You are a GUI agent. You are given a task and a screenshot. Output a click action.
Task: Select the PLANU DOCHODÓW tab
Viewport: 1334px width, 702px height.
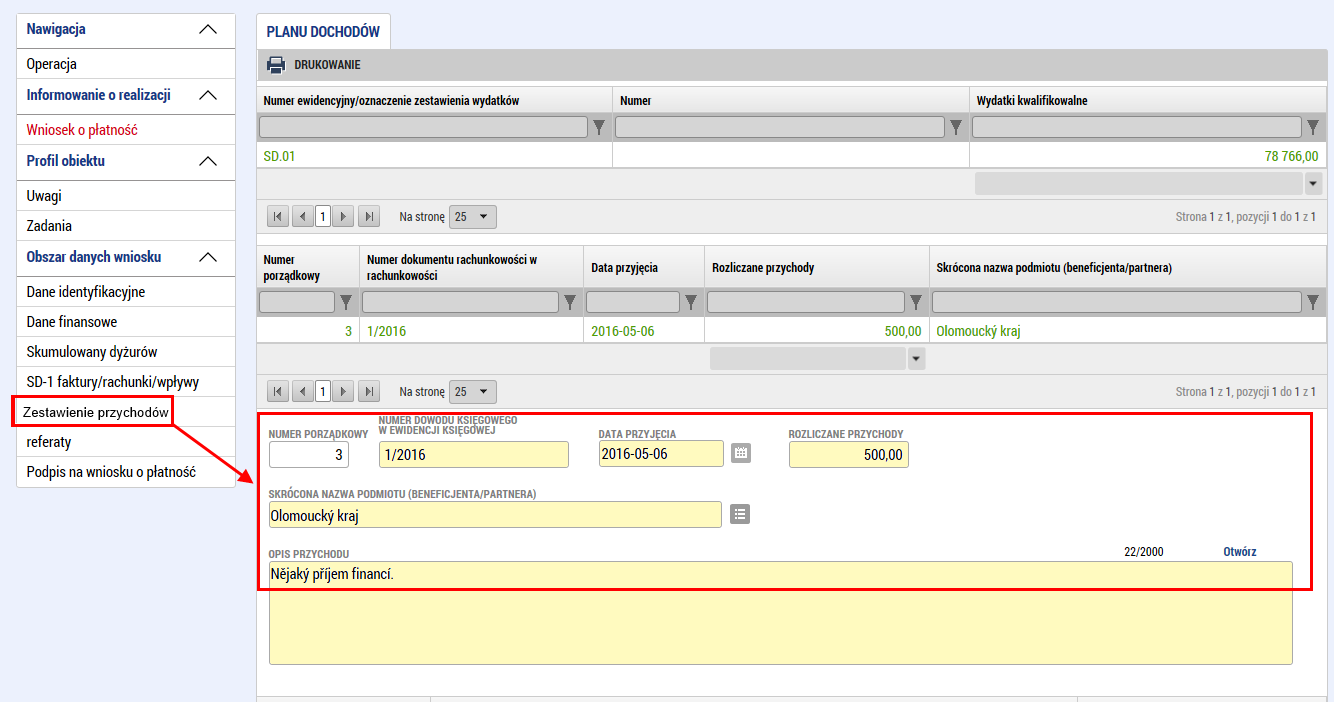[323, 32]
